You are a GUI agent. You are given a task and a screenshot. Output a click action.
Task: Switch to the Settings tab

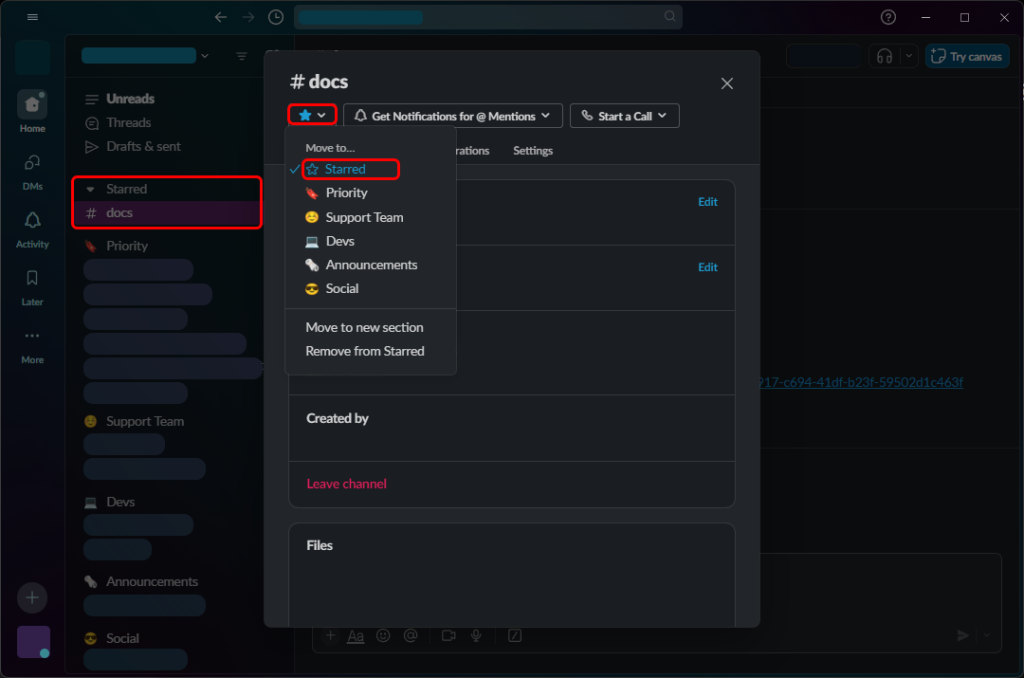click(x=533, y=151)
